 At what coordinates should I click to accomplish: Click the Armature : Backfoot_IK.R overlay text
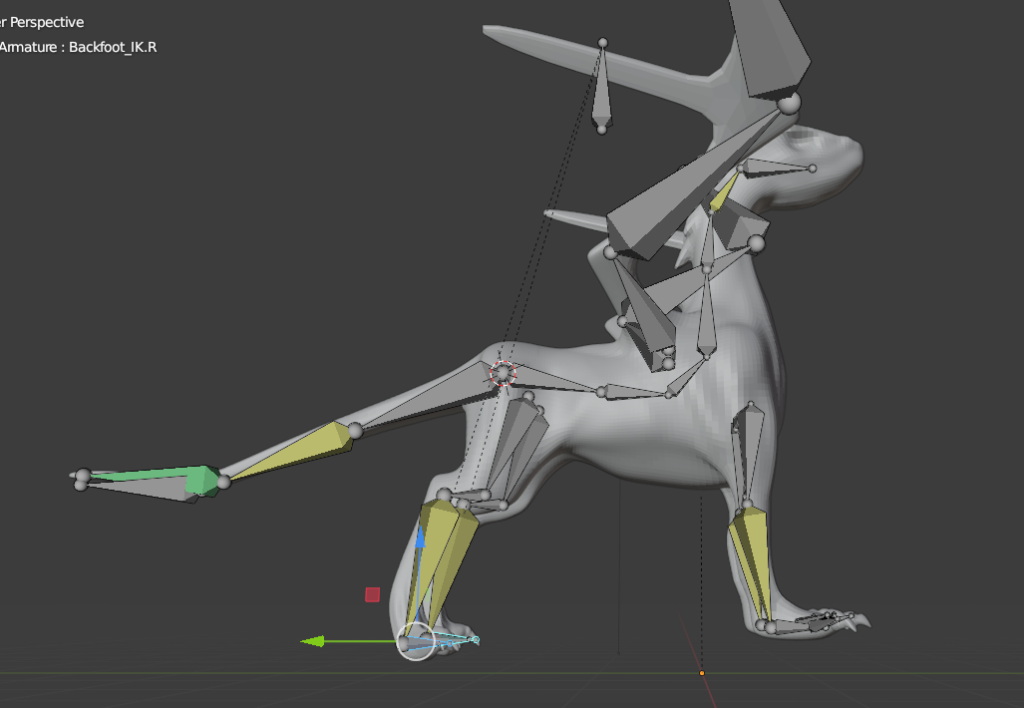click(x=80, y=47)
